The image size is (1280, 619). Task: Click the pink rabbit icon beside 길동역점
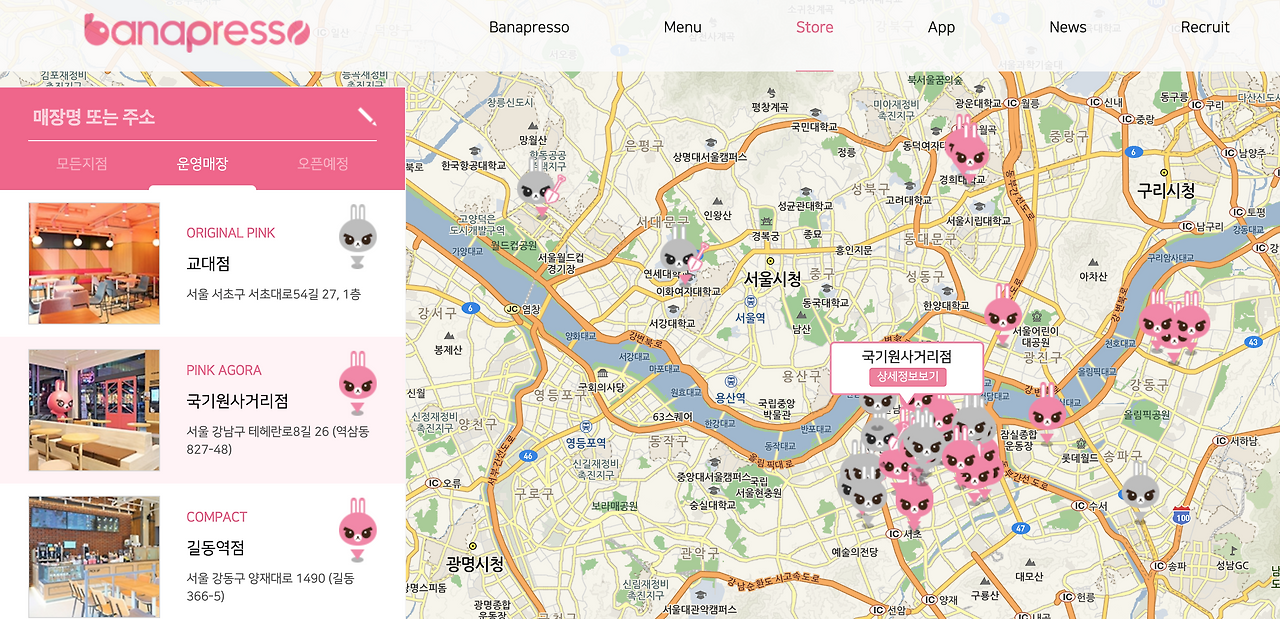click(357, 531)
